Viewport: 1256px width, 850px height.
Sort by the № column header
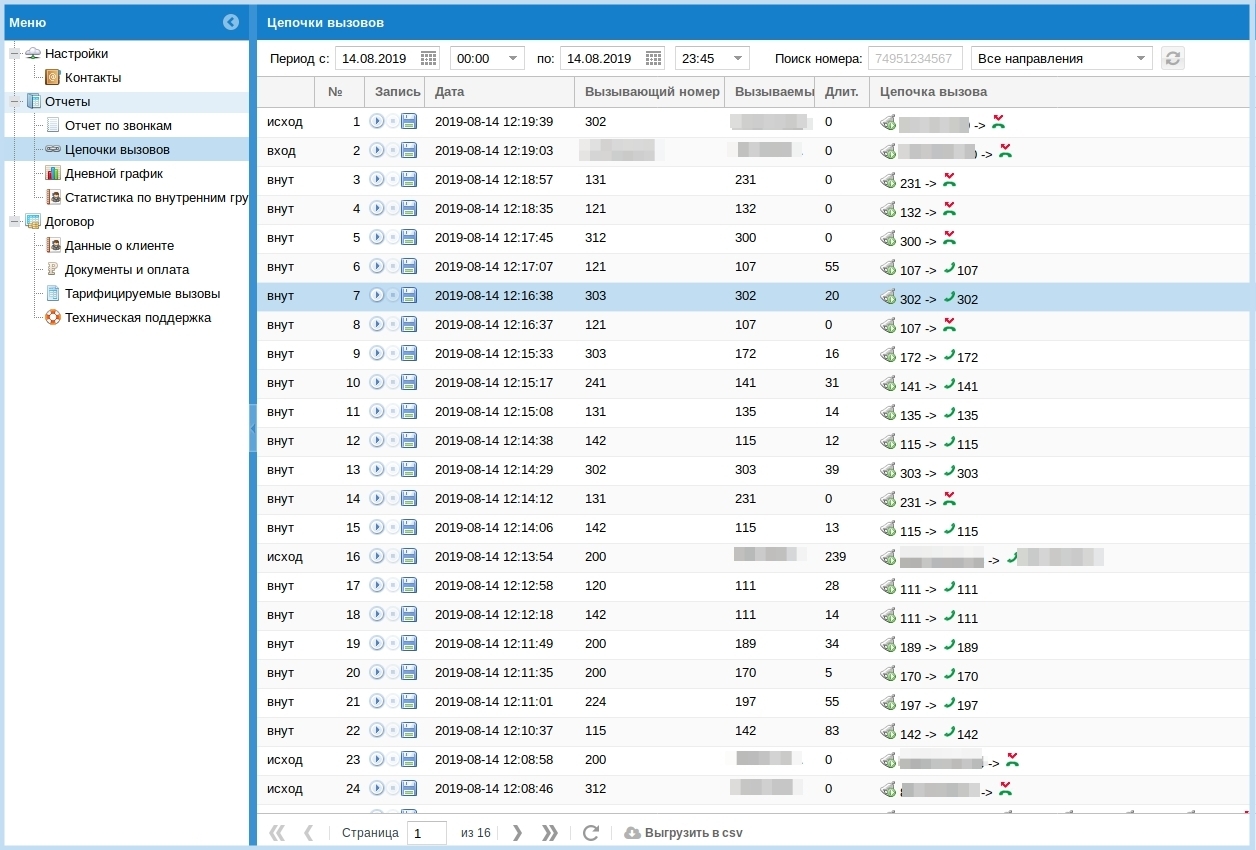pyautogui.click(x=340, y=92)
